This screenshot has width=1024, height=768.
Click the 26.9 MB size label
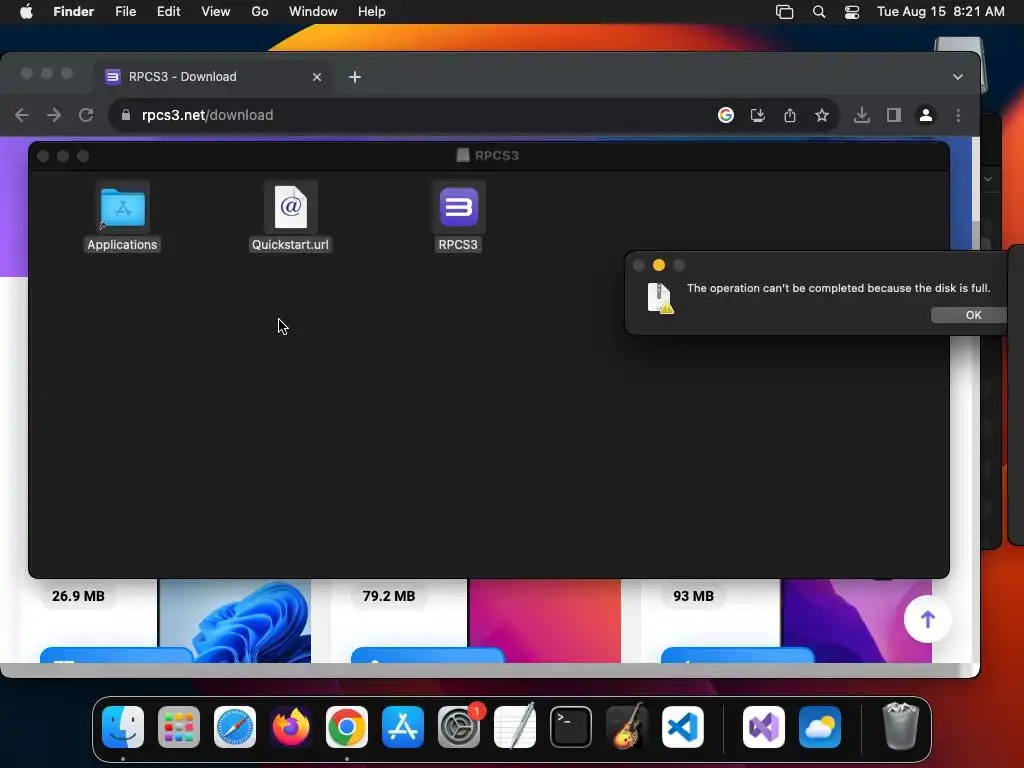coord(78,596)
